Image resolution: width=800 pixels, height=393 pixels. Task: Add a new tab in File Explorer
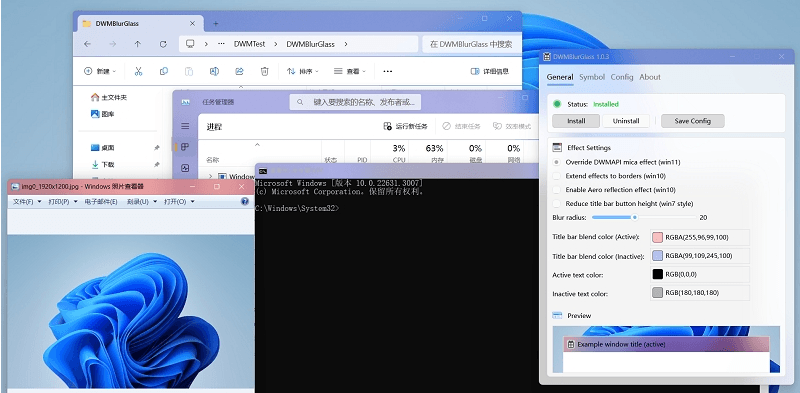tap(215, 23)
